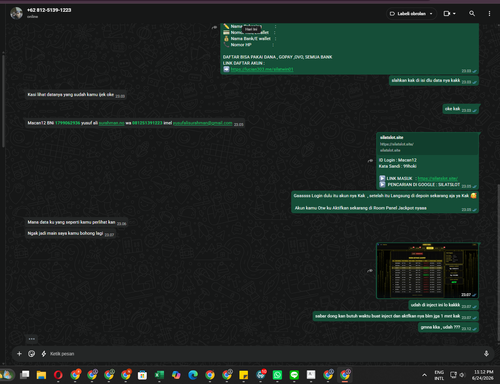The width and height of the screenshot is (500, 384).
Task: Open quick replies lightning icon
Action: tap(44, 354)
